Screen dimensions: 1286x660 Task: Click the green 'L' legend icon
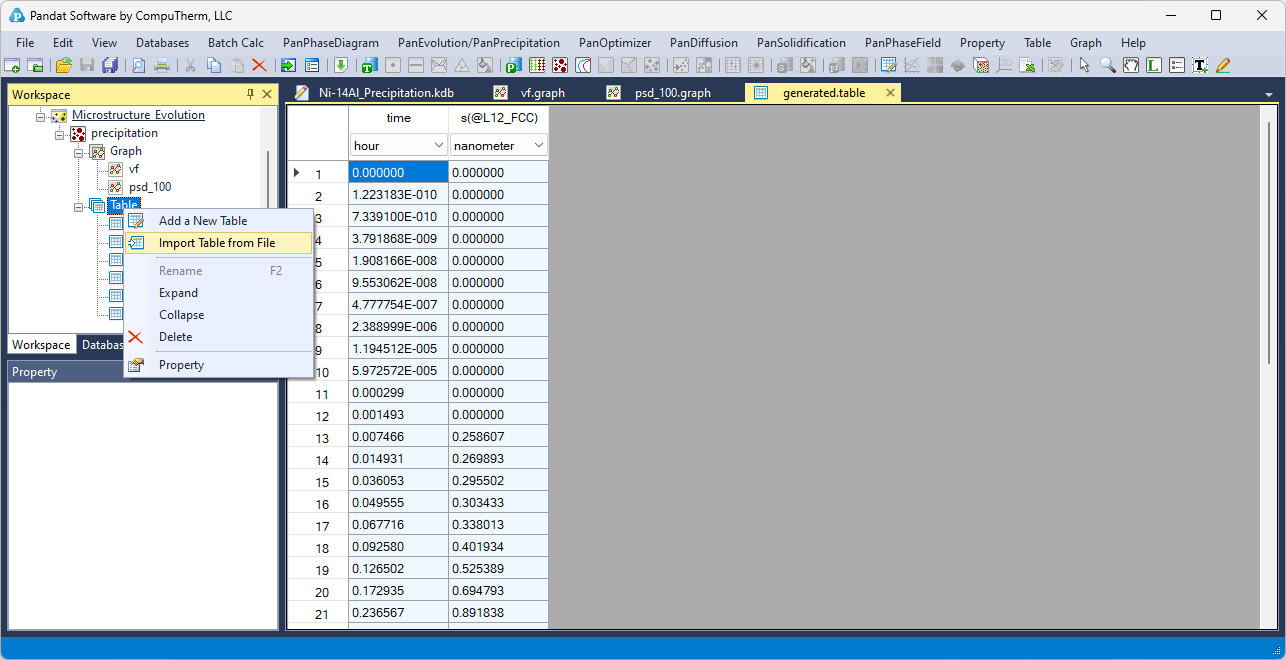click(1154, 65)
